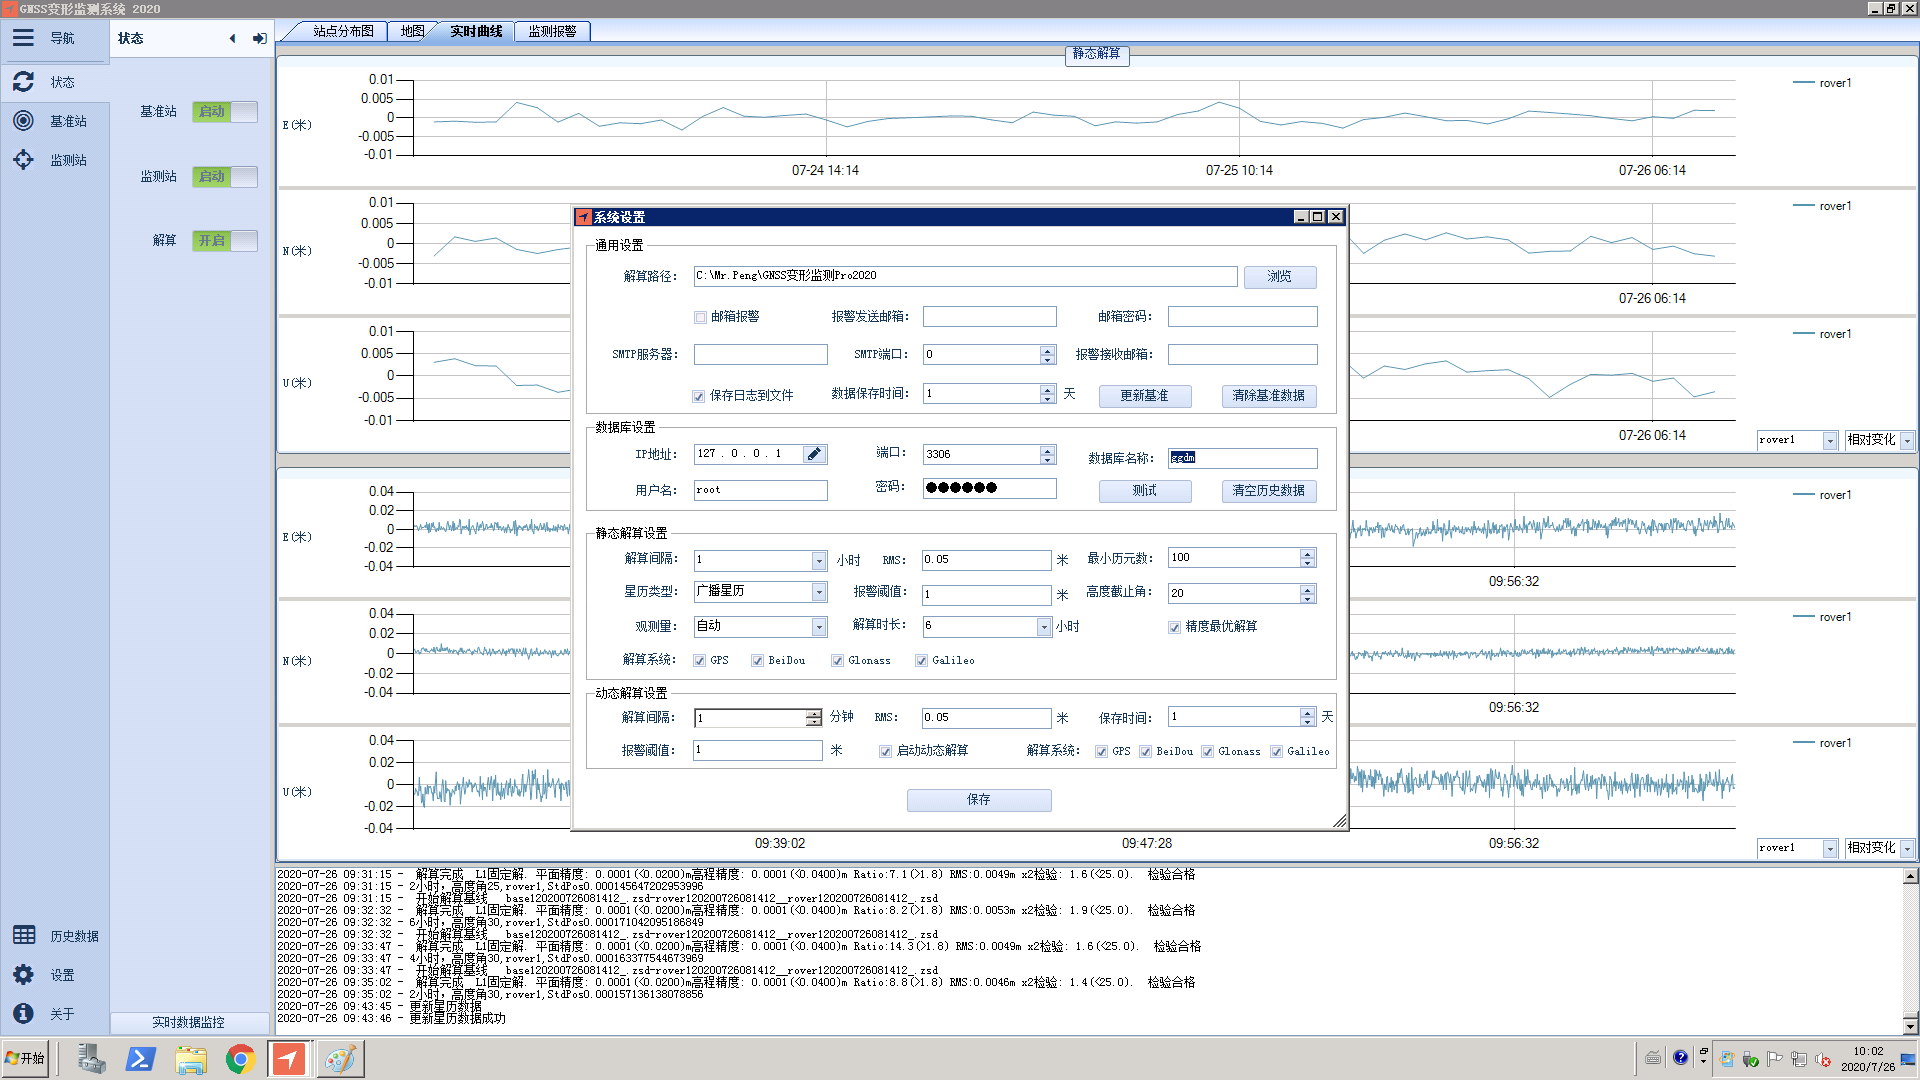This screenshot has height=1080, width=1920.
Task: Open the 状态 refresh icon in sidebar
Action: [x=23, y=82]
